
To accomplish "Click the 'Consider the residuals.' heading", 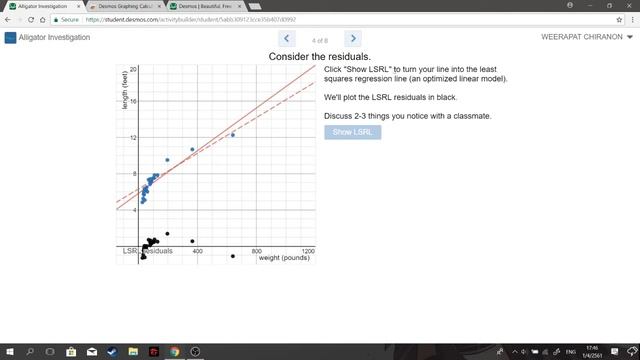I will click(x=320, y=56).
